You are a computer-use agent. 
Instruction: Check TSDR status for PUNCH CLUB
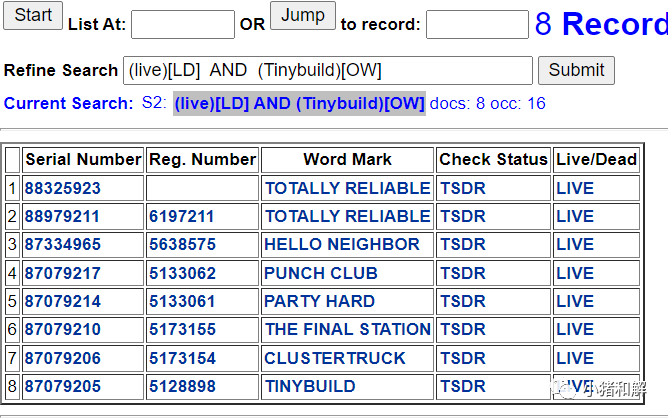(463, 273)
